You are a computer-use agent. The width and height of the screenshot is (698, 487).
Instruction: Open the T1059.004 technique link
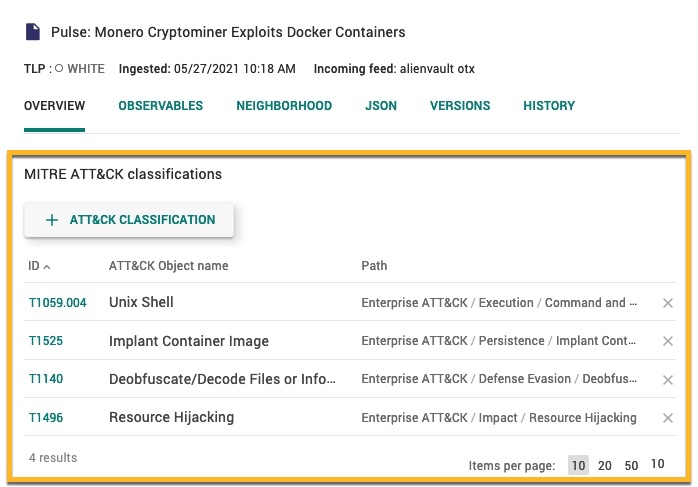(x=57, y=303)
